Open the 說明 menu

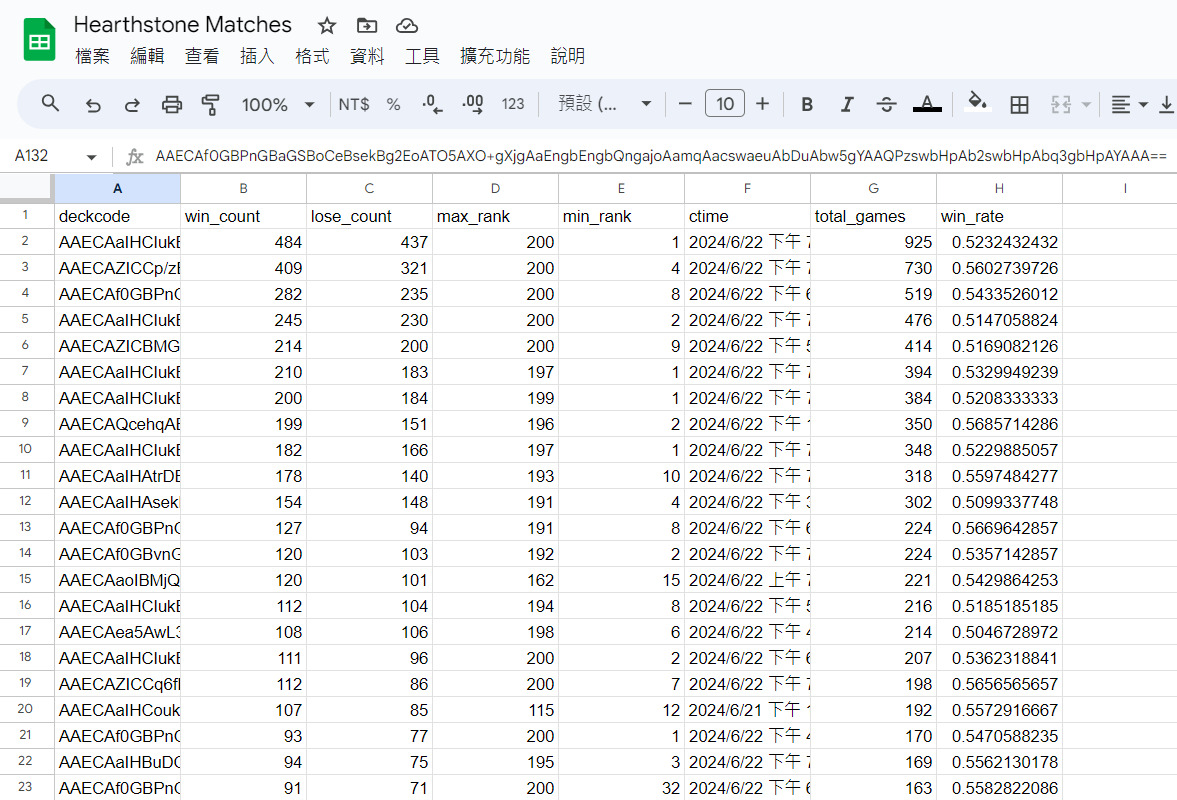click(567, 56)
